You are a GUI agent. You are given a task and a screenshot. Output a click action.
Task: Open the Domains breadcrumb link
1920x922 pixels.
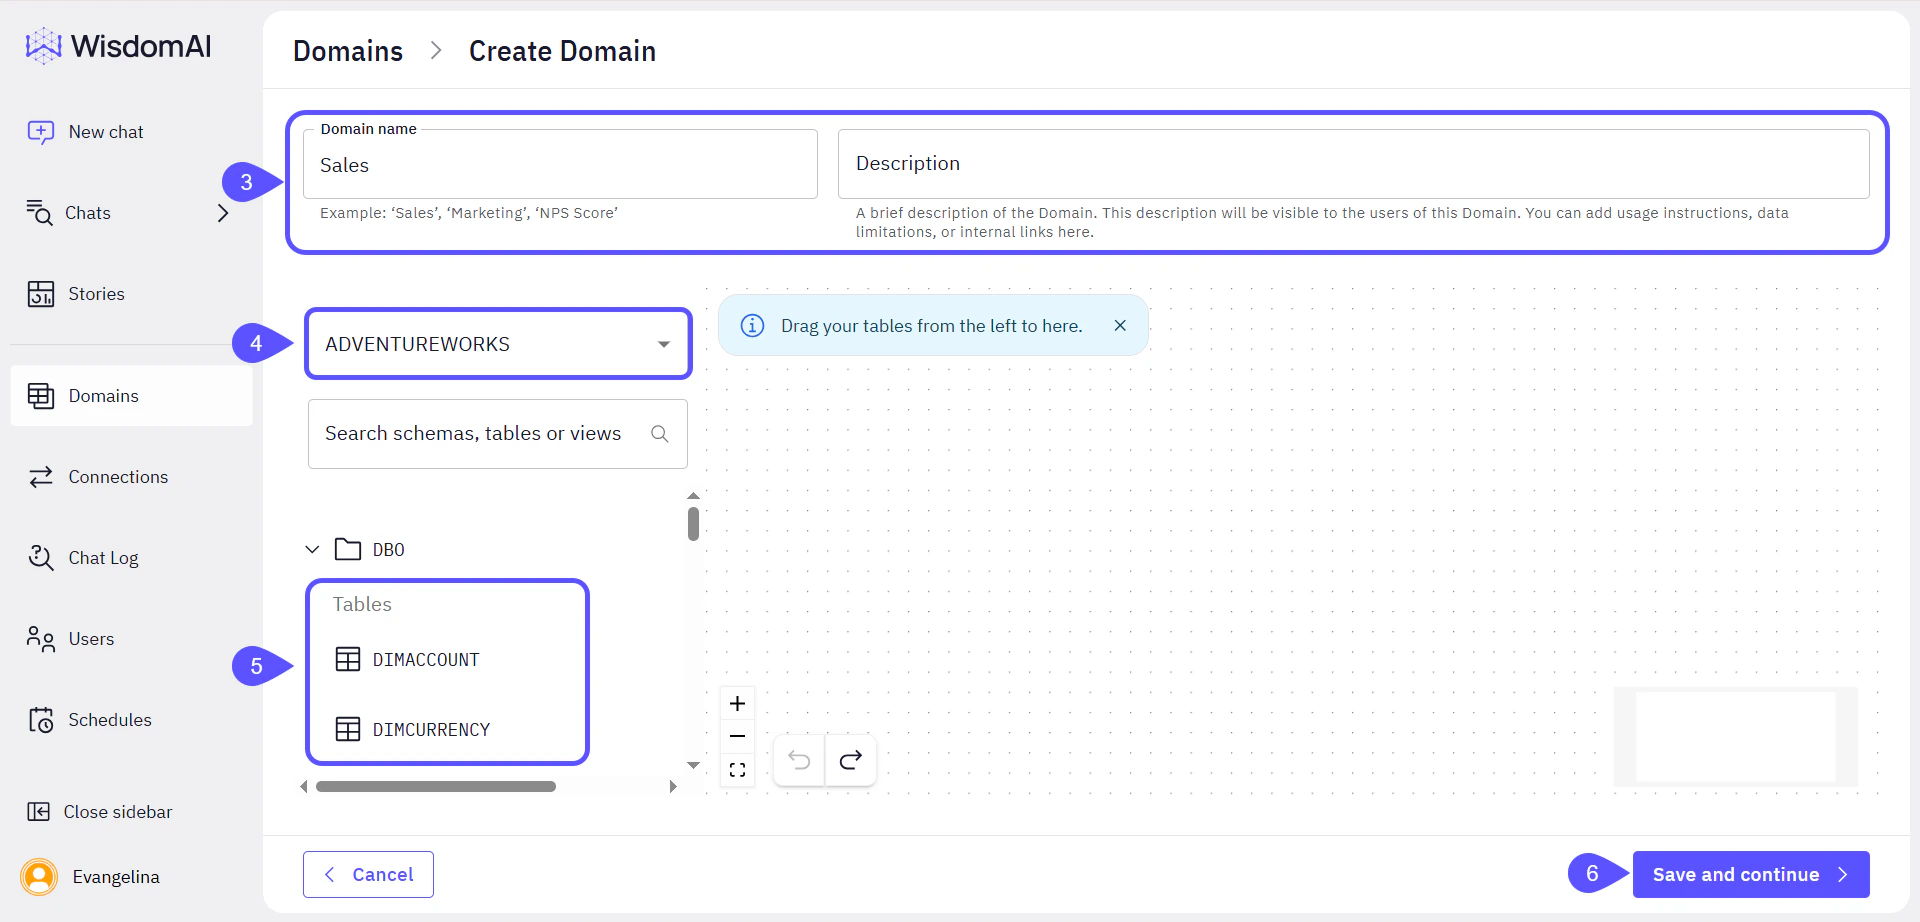(346, 50)
